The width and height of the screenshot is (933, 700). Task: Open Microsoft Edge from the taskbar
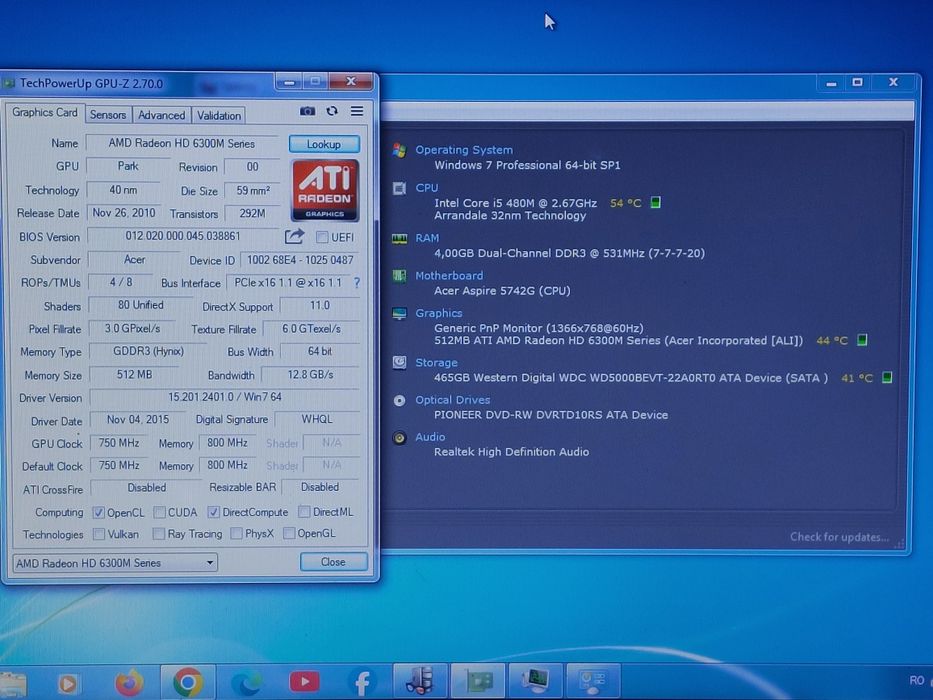[x=246, y=682]
